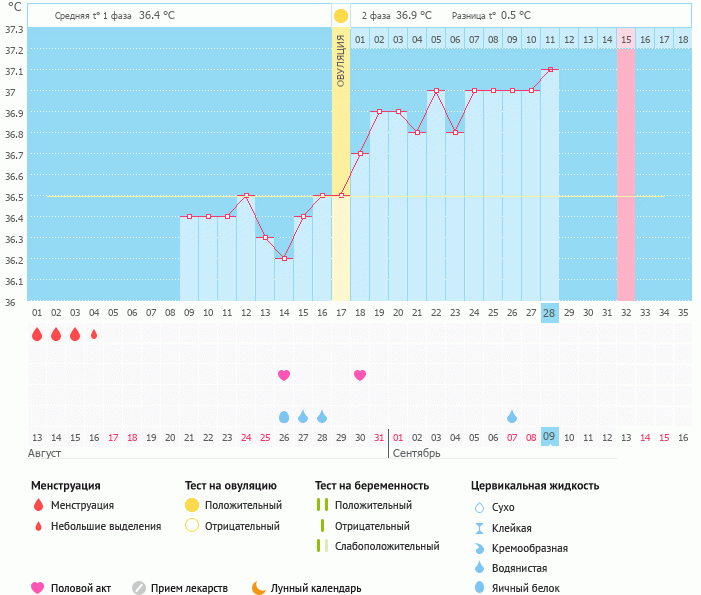Click the small spotting drop on day 04
701x595 pixels.
(94, 334)
